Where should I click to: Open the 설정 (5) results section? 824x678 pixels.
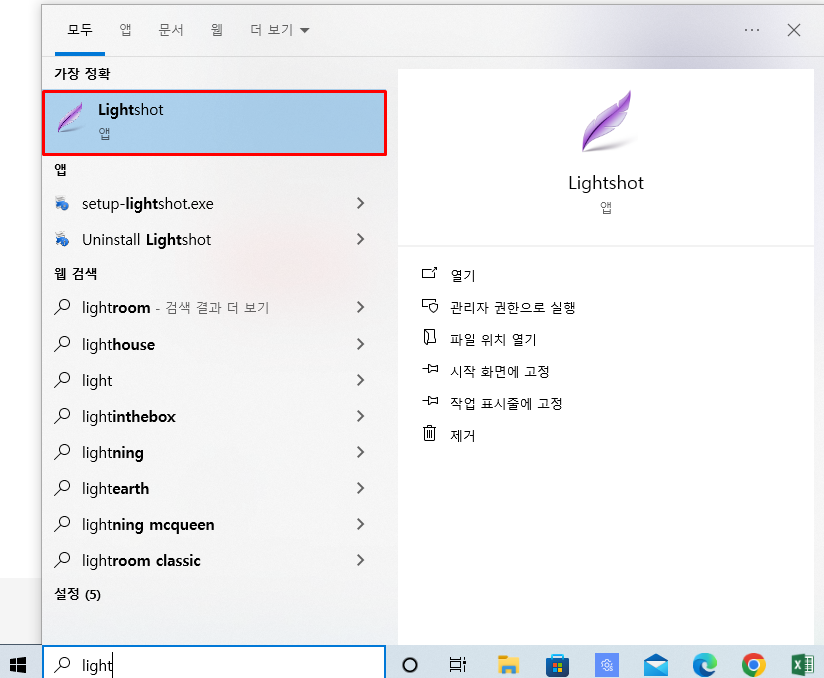click(78, 594)
